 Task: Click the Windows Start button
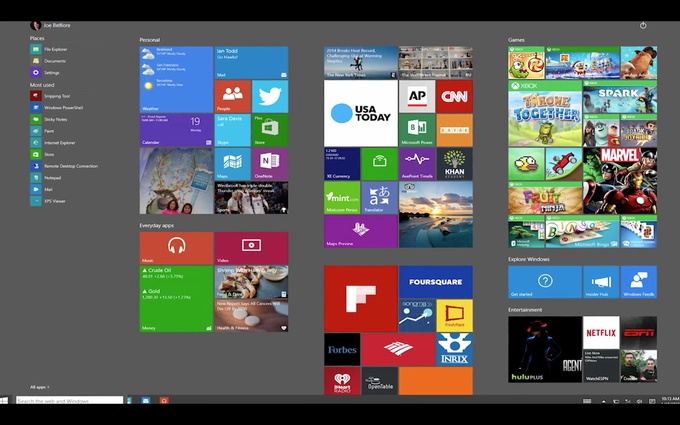(4, 400)
